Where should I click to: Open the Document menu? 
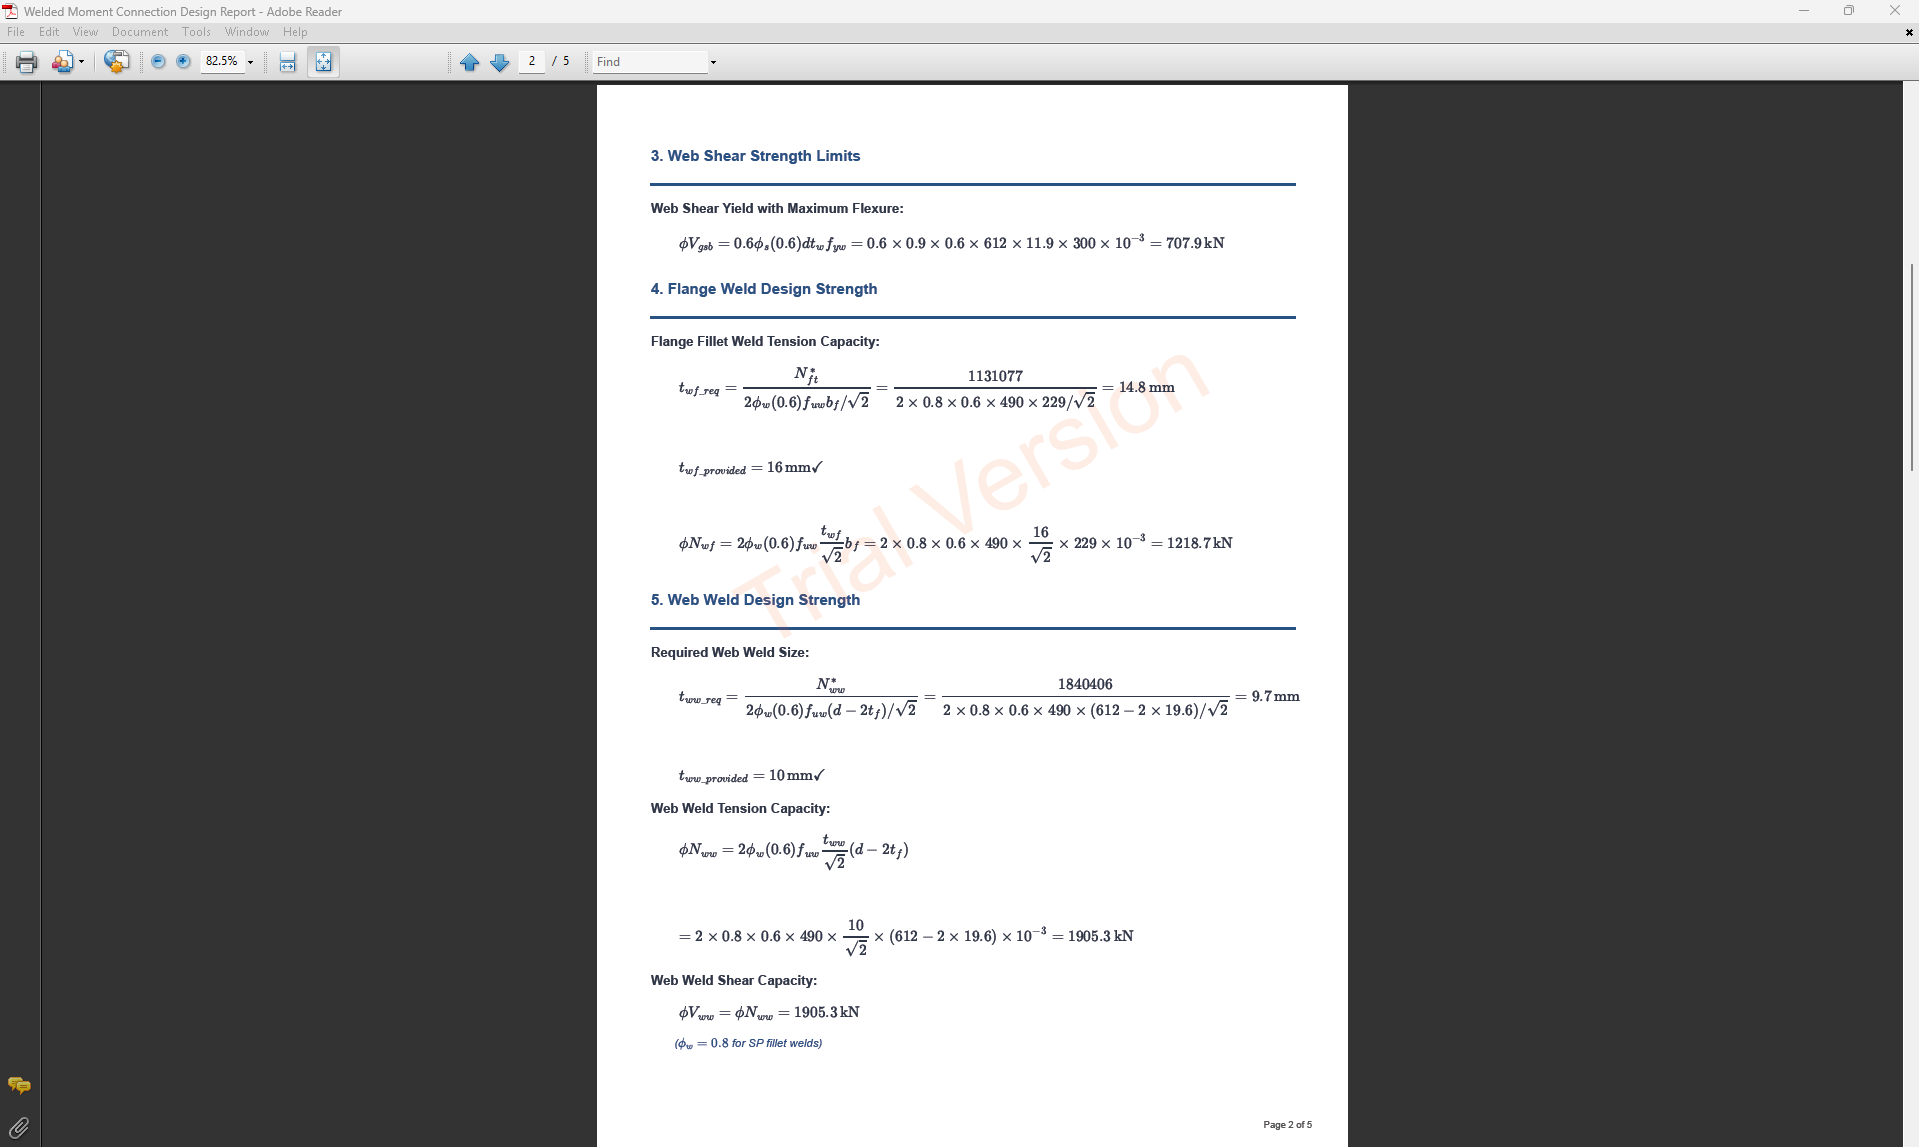[x=140, y=31]
